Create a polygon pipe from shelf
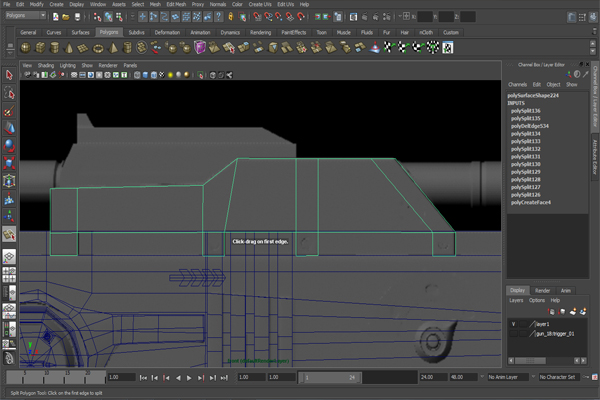This screenshot has width=600, height=400. tap(127, 48)
